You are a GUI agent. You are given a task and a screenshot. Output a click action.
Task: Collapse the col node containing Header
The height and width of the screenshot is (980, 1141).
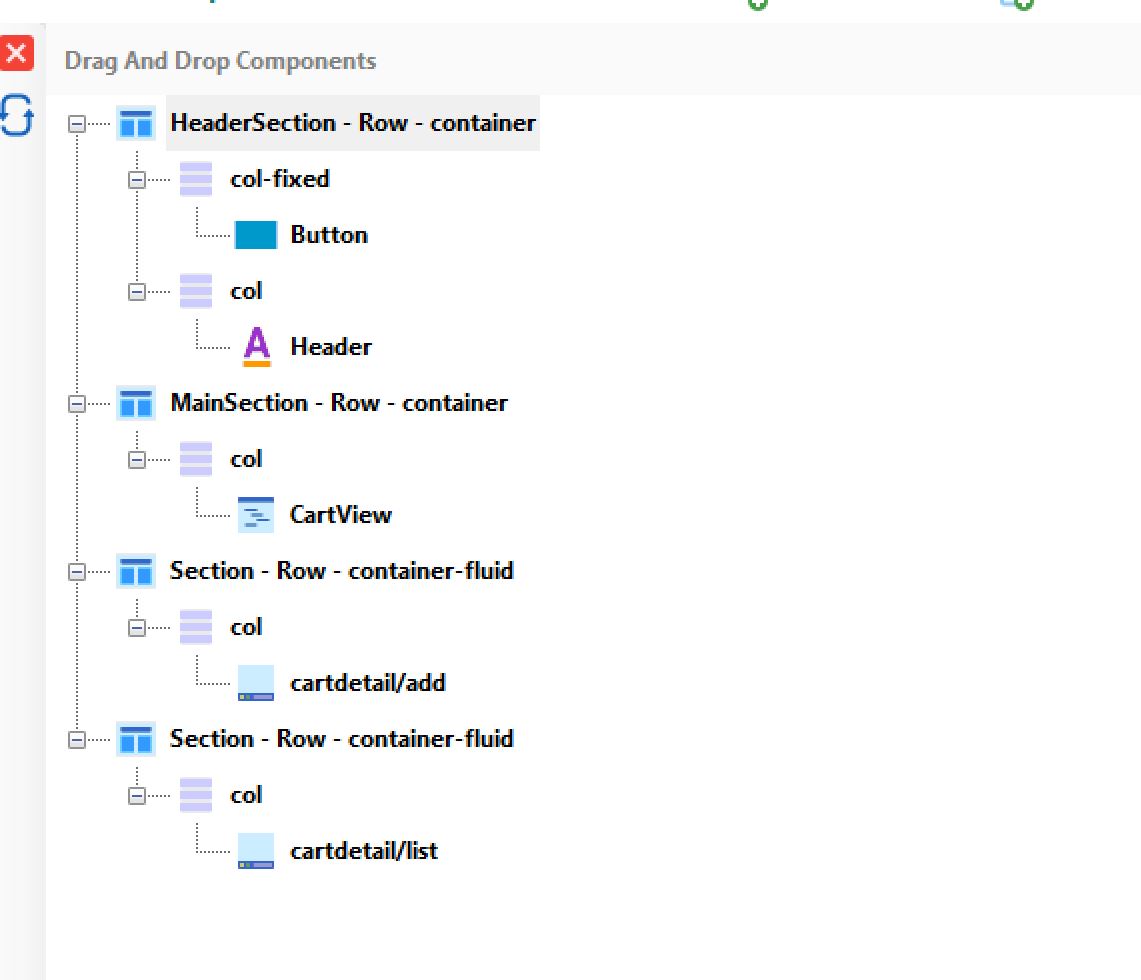(137, 292)
